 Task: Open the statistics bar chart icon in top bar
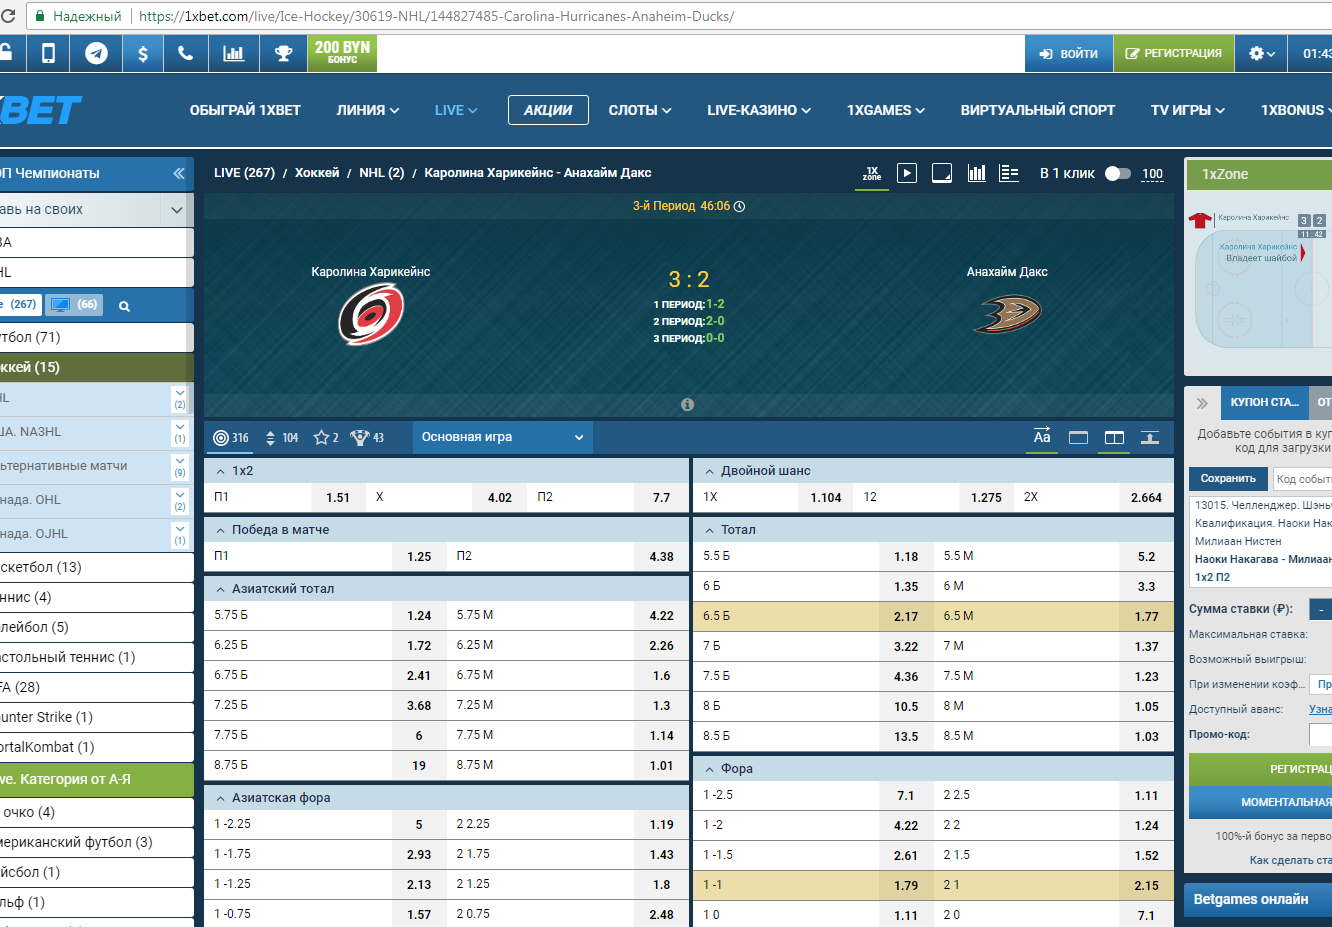[233, 54]
